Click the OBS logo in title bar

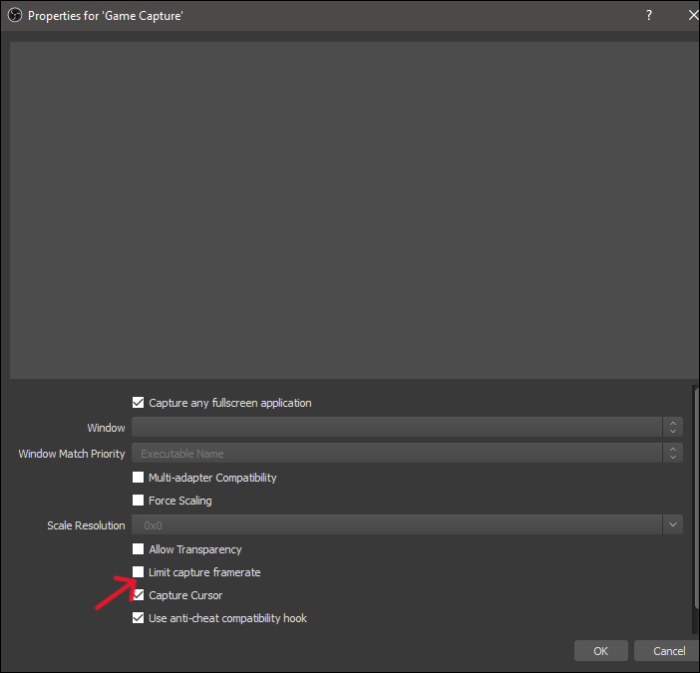[15, 16]
